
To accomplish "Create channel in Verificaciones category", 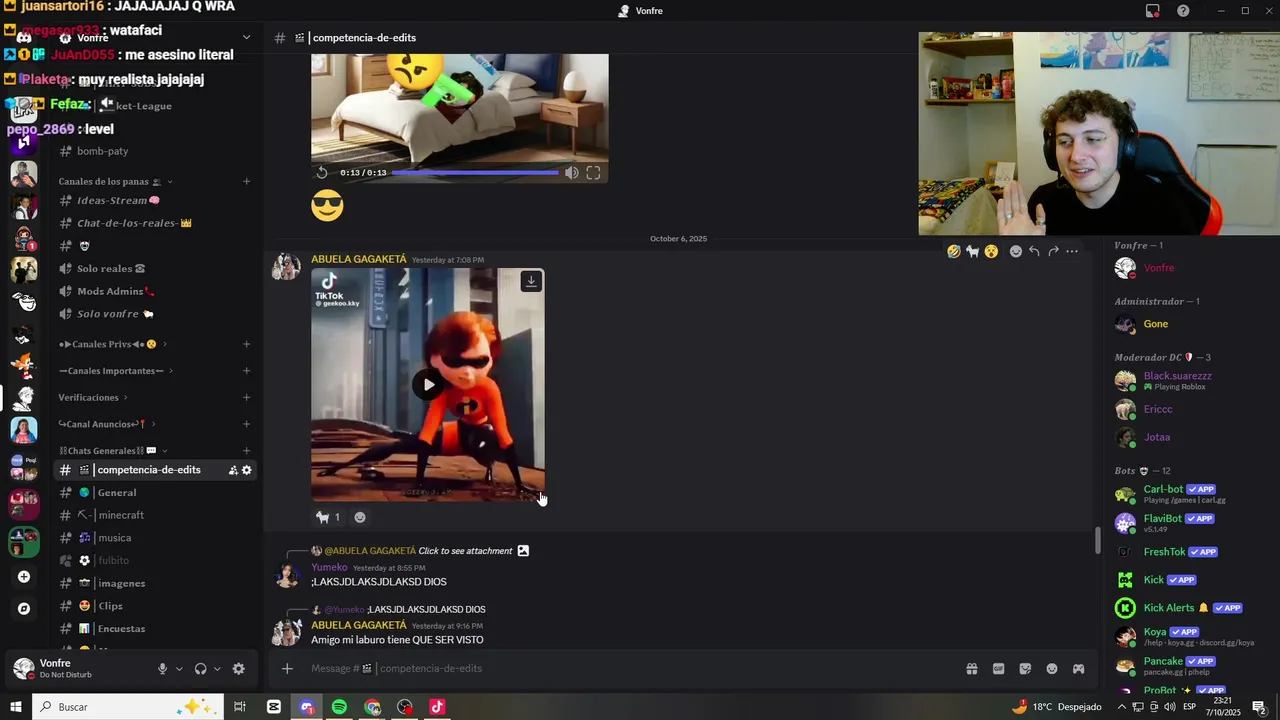I will pyautogui.click(x=246, y=397).
